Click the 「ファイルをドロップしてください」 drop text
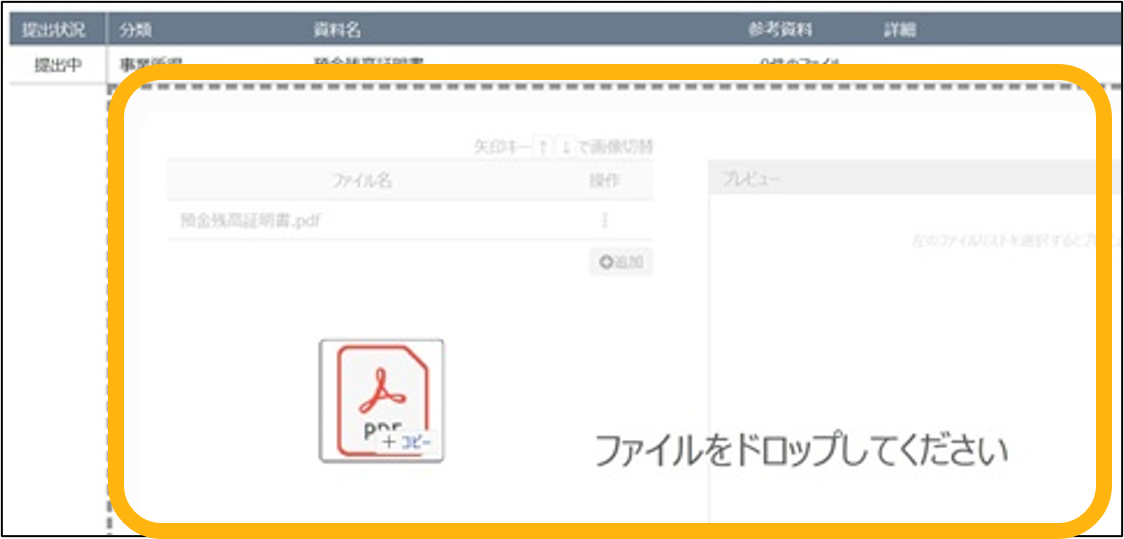Image resolution: width=1124 pixels, height=539 pixels. (801, 451)
